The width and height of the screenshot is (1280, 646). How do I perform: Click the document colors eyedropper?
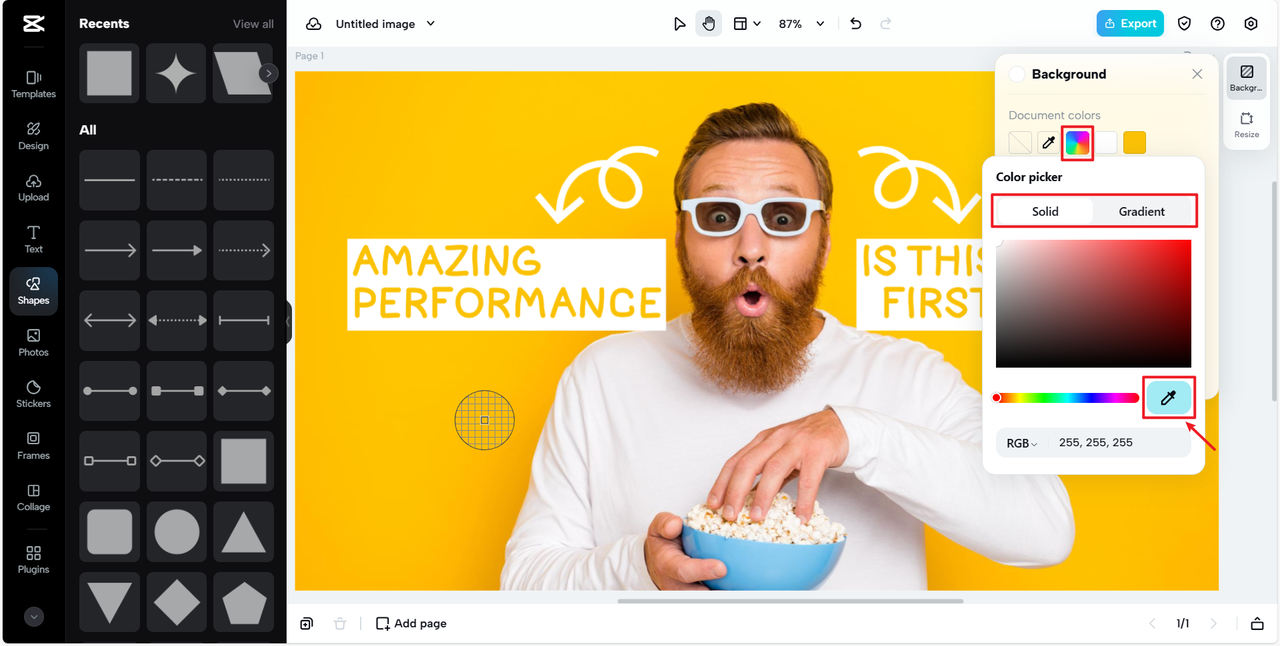pyautogui.click(x=1048, y=143)
